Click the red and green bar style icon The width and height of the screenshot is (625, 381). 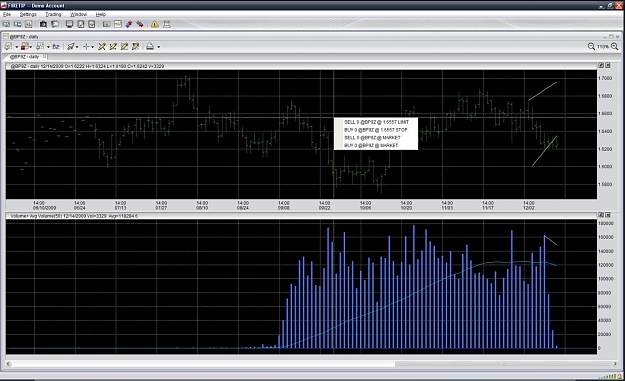coord(25,47)
